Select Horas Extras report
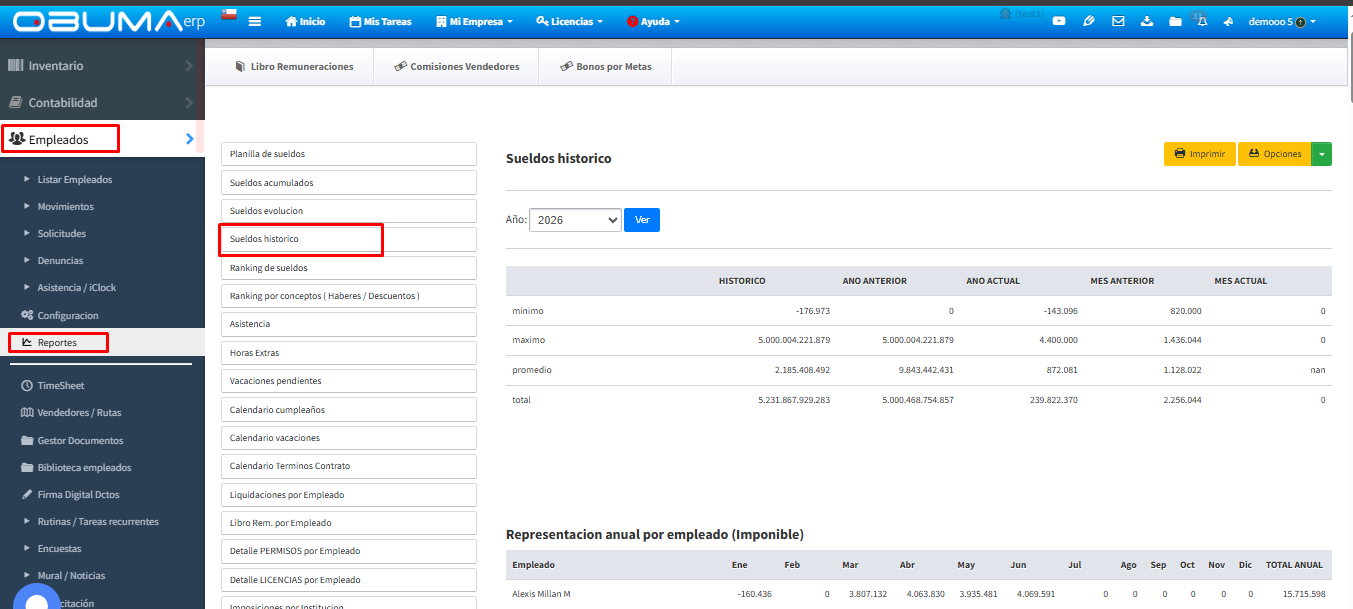Screen dimensions: 1353x609 (x=348, y=353)
